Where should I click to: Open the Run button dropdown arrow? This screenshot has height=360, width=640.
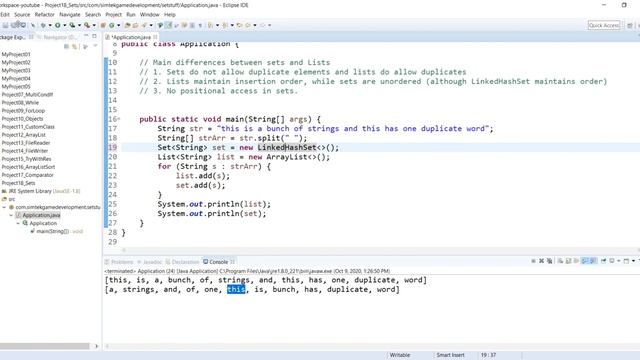click(x=64, y=25)
